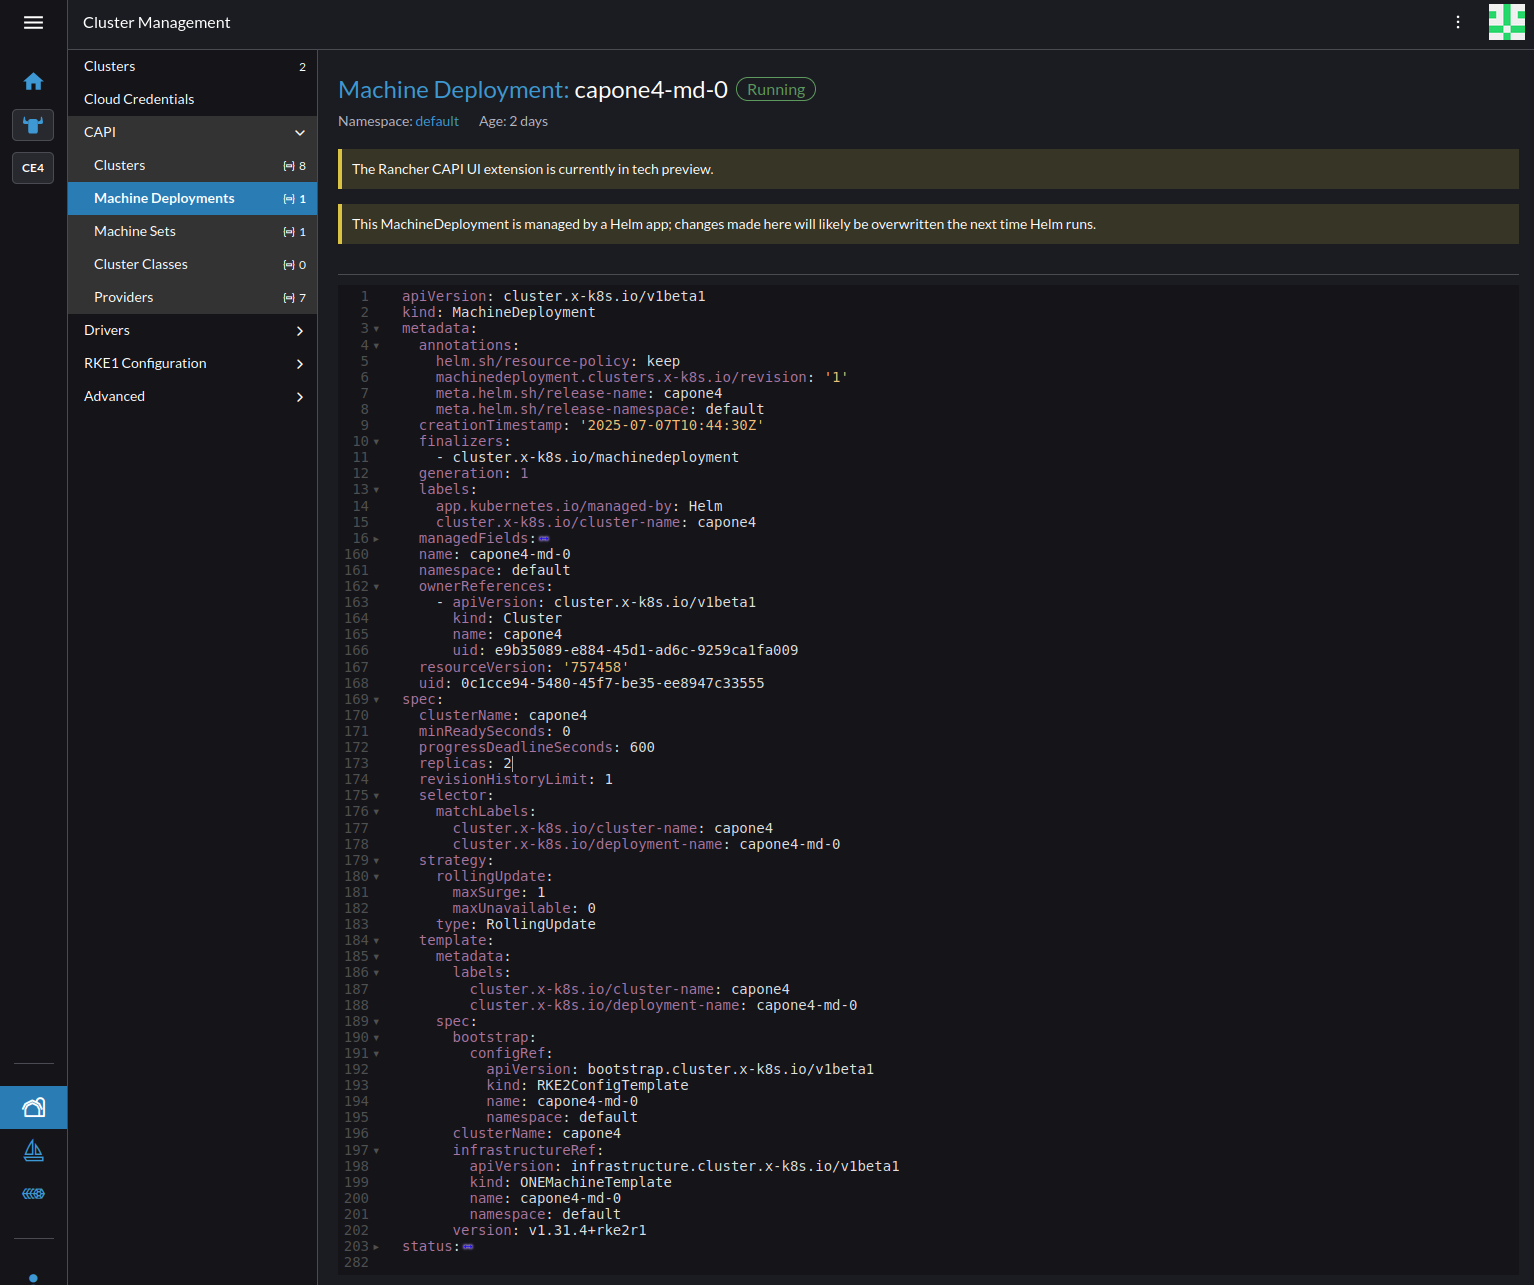The width and height of the screenshot is (1534, 1285).
Task: Click the type: RollingUpdate line
Action: (516, 924)
